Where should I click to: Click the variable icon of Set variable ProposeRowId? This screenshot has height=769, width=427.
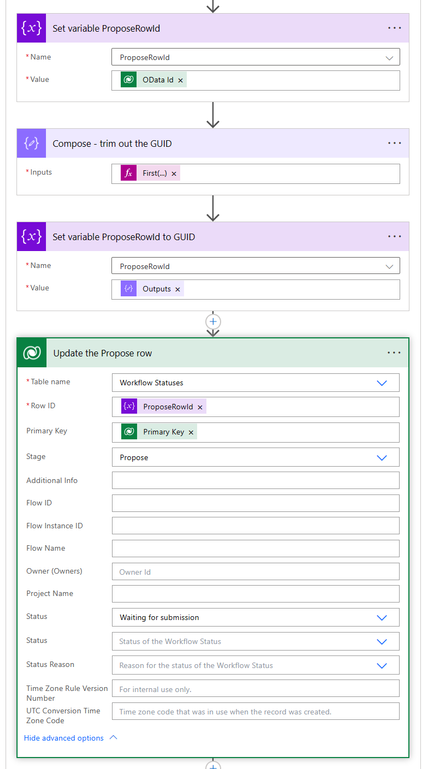tap(31, 28)
